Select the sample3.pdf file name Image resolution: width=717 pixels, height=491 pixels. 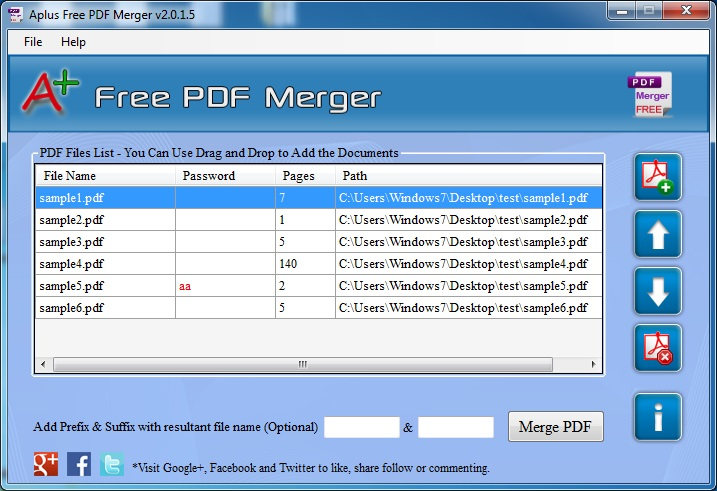coord(71,242)
